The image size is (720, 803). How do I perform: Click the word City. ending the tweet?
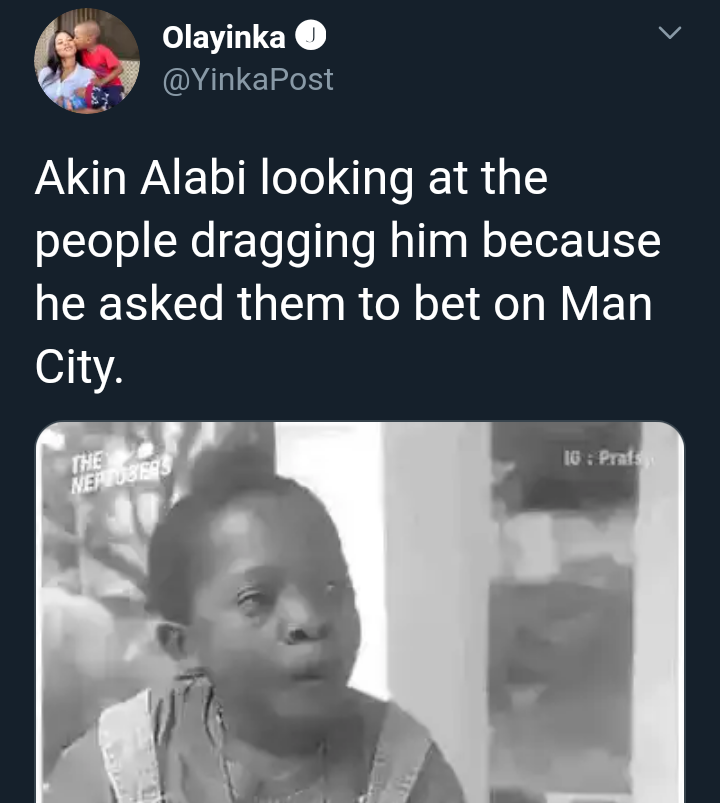(79, 367)
